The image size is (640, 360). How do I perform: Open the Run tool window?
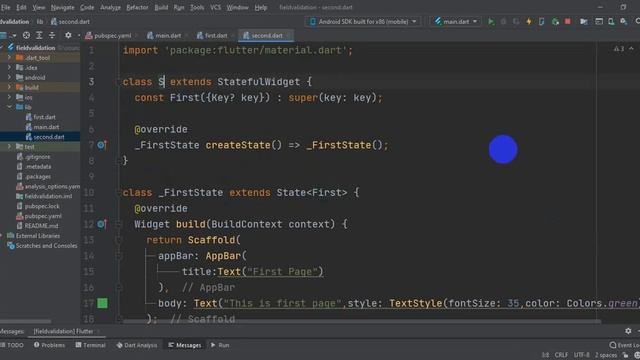(x=220, y=345)
